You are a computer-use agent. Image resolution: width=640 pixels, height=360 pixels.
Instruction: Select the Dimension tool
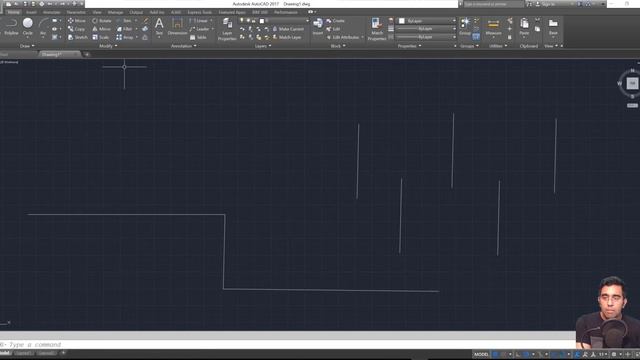pos(177,27)
